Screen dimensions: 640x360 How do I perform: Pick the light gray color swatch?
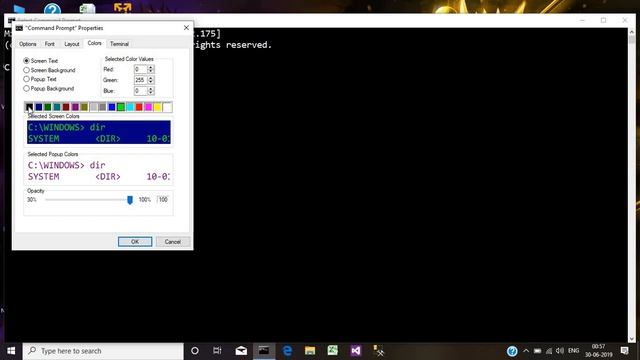point(93,107)
